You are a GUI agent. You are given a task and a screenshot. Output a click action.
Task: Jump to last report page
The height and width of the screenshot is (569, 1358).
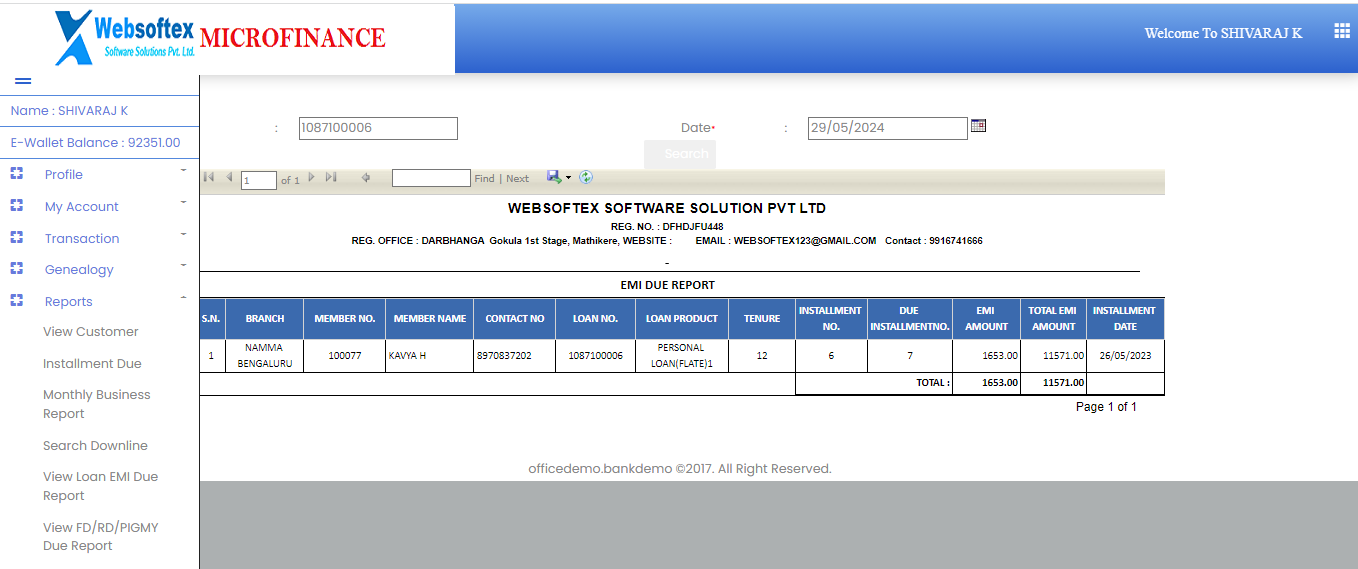(331, 177)
